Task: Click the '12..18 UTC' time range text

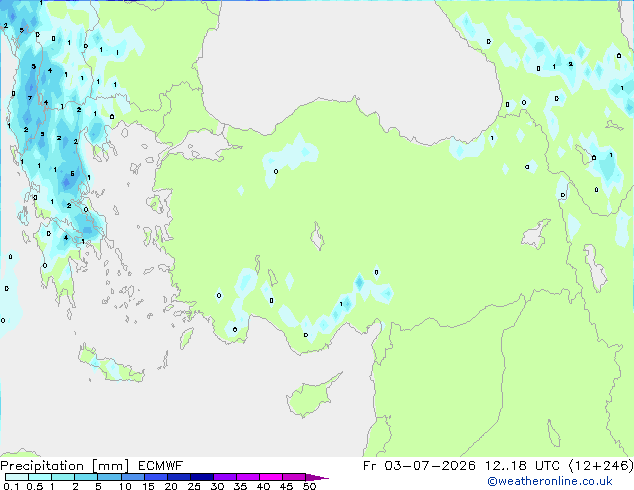Action: (523, 466)
